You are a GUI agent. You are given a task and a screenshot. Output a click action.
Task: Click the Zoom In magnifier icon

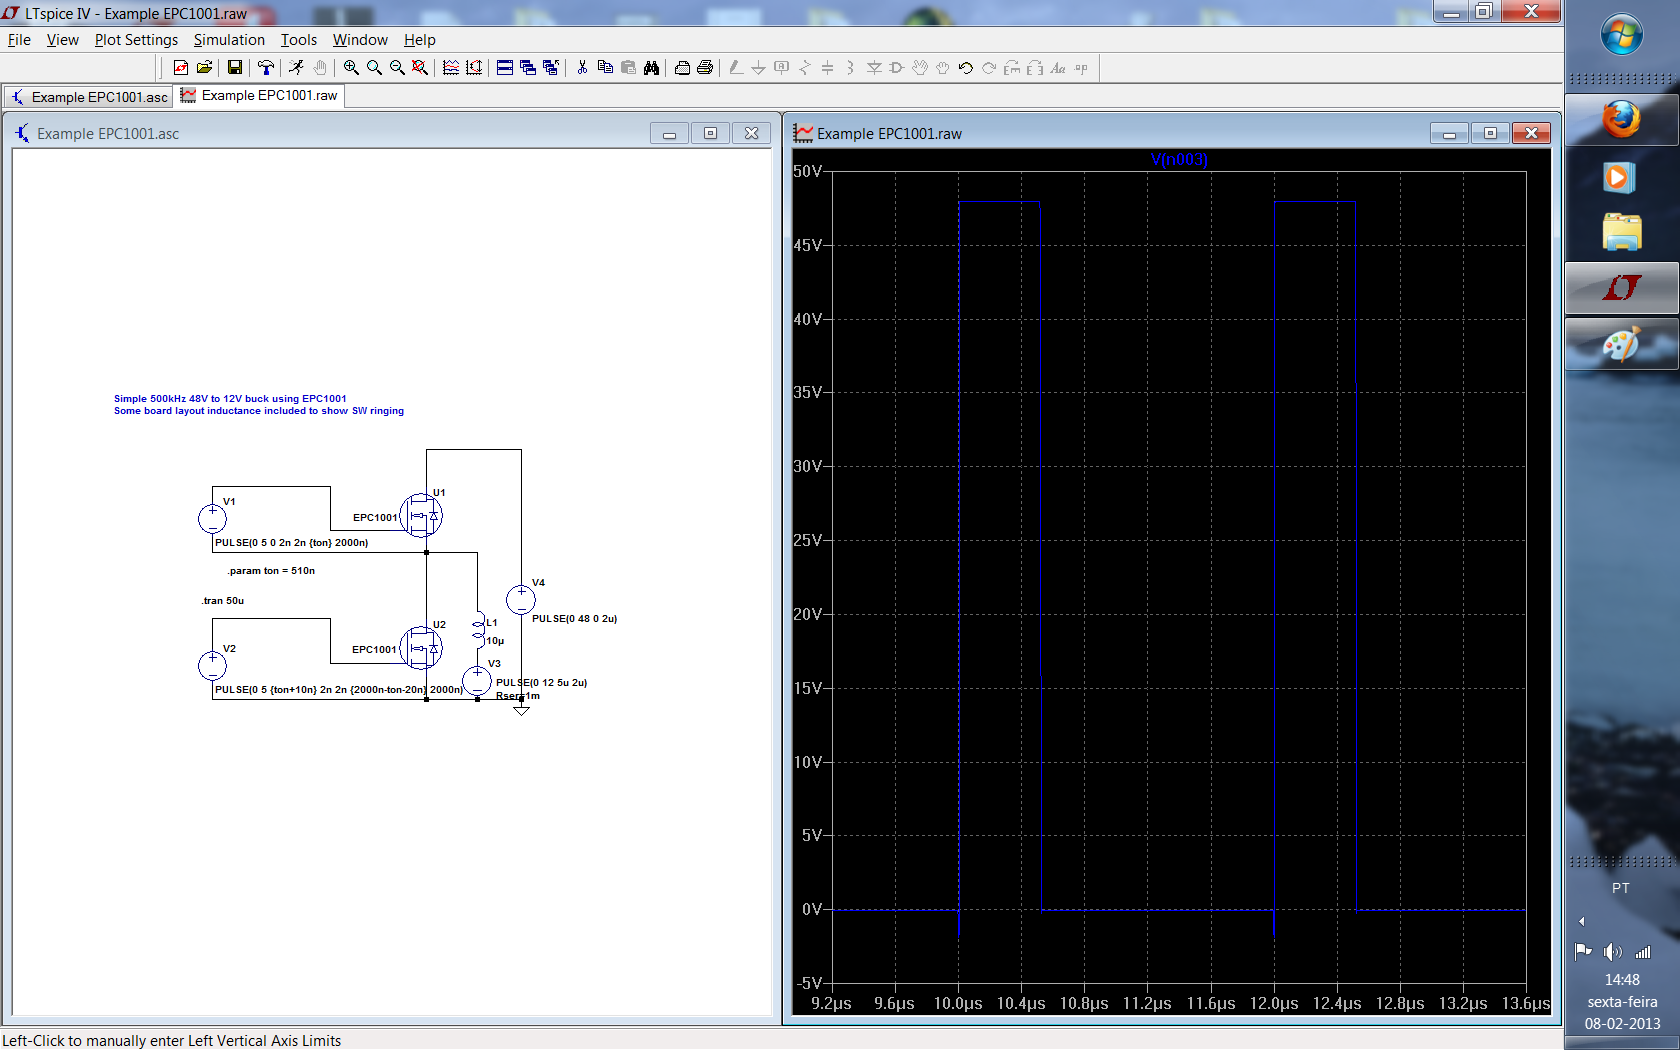point(351,67)
